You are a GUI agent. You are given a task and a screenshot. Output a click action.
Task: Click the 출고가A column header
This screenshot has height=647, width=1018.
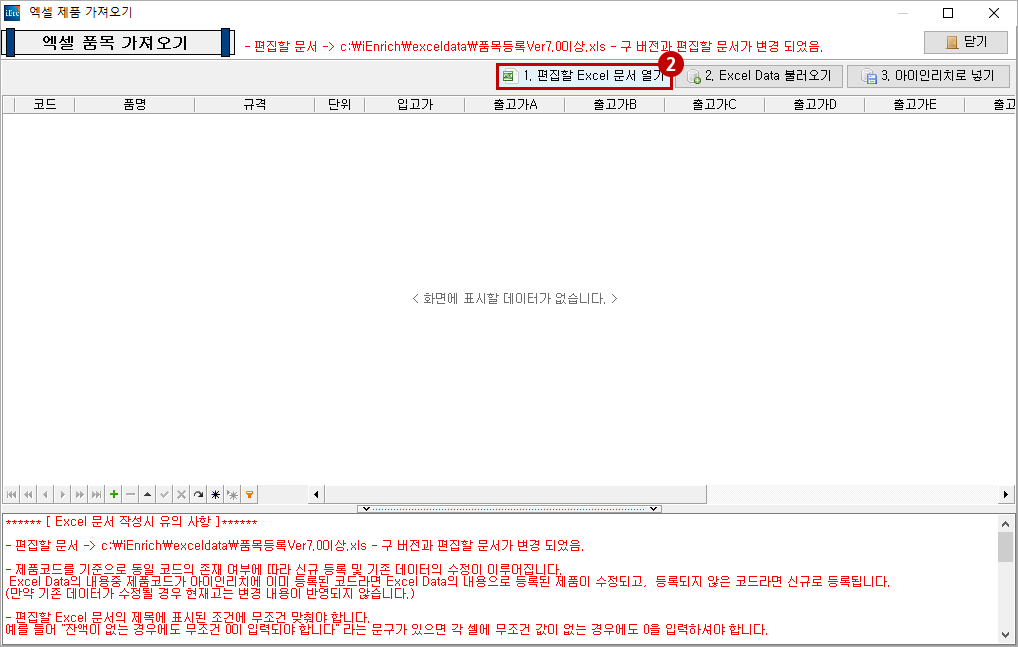coord(515,104)
